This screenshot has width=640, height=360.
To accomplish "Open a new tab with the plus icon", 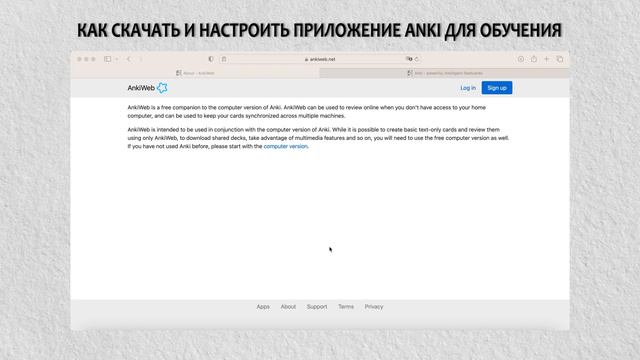I will click(547, 59).
